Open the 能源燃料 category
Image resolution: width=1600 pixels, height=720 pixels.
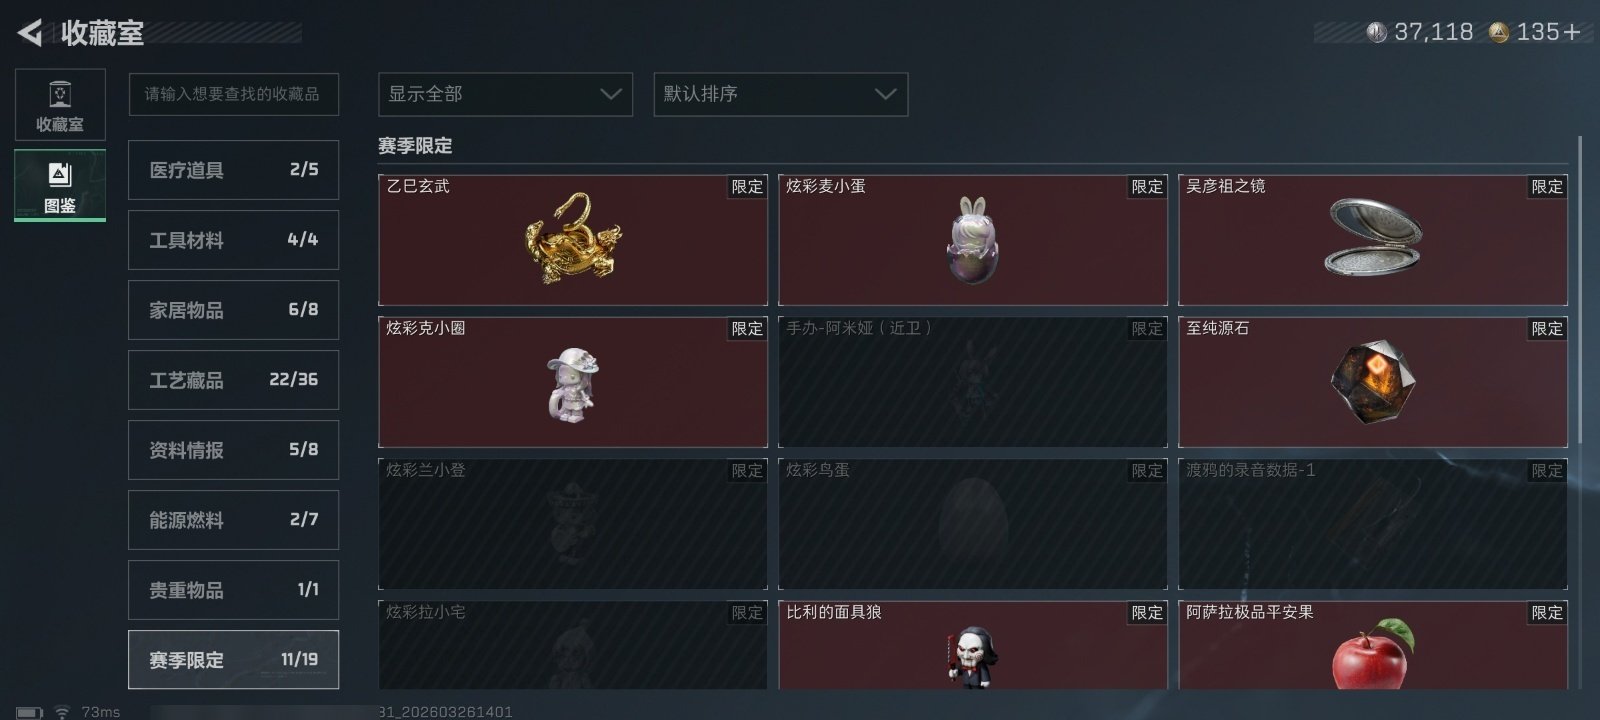(x=233, y=520)
